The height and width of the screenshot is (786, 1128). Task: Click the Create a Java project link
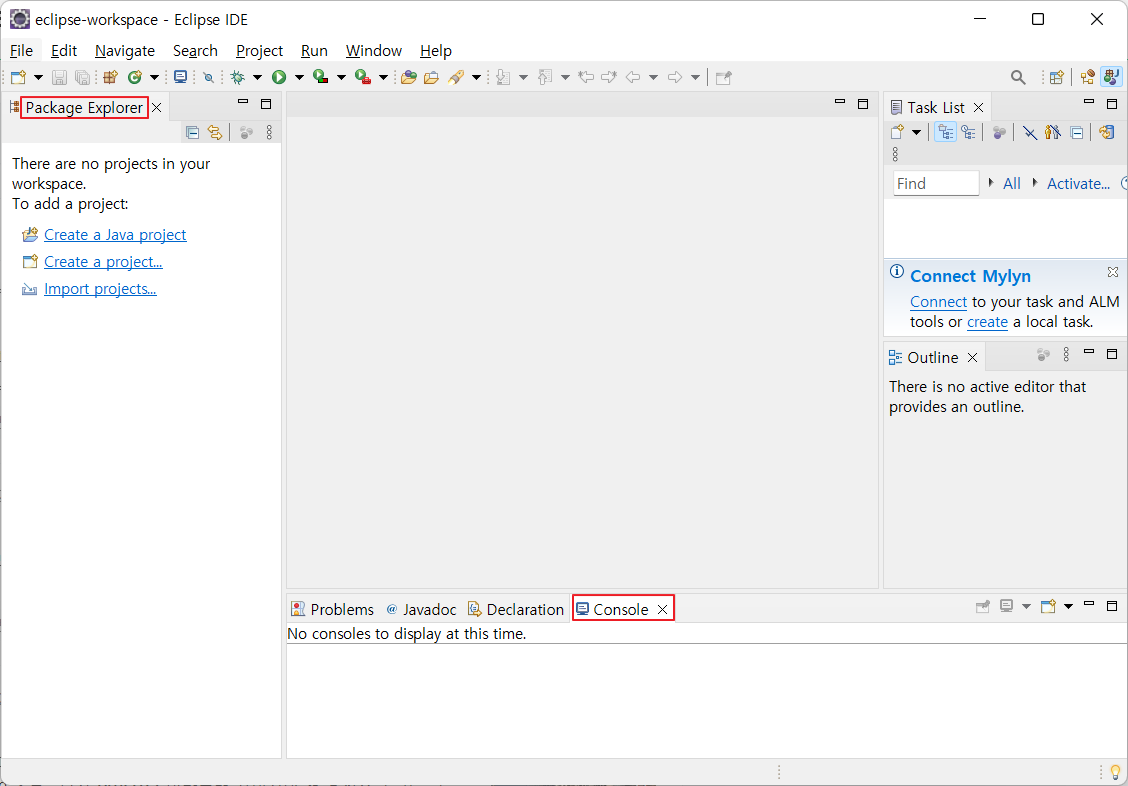[x=115, y=234]
